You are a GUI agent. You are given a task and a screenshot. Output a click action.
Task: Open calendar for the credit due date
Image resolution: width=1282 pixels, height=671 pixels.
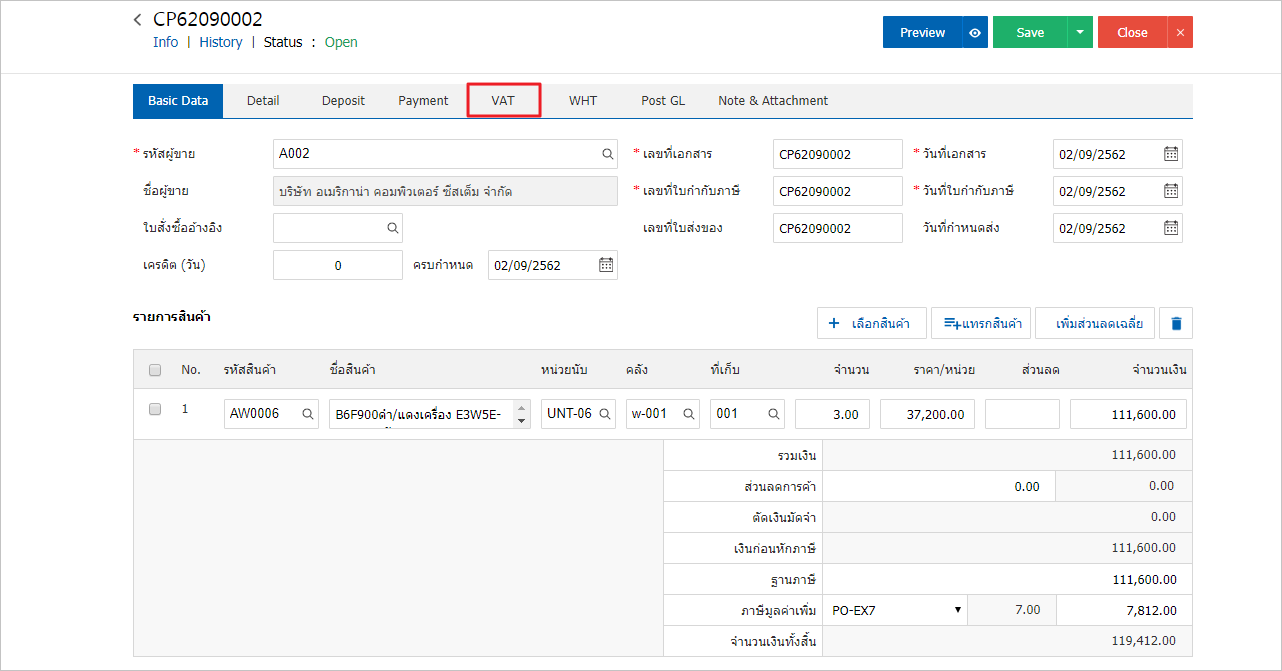tap(606, 265)
